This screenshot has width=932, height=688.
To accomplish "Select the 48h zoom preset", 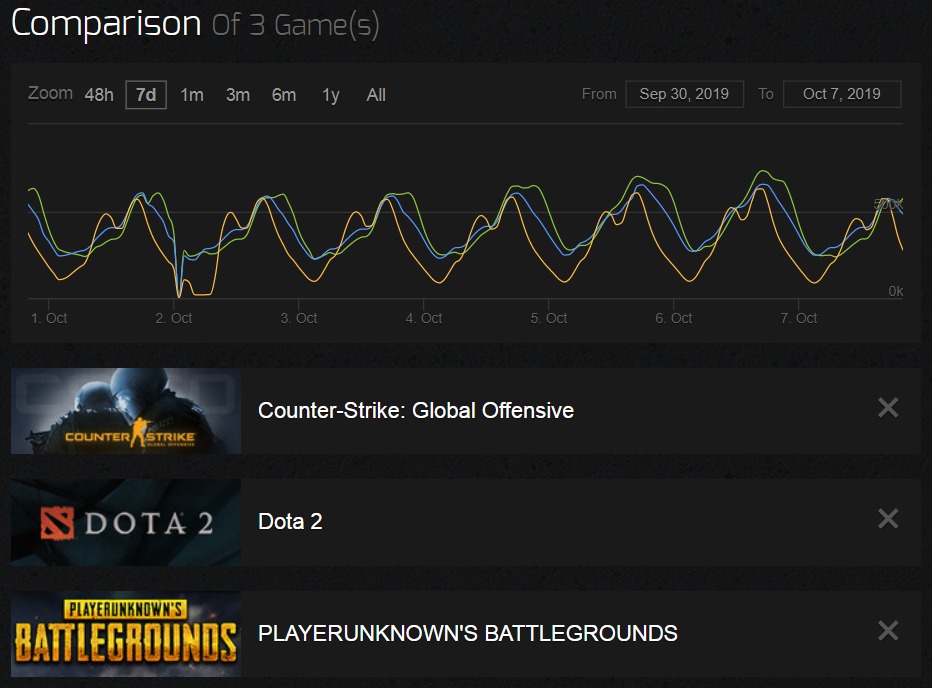I will coord(98,95).
